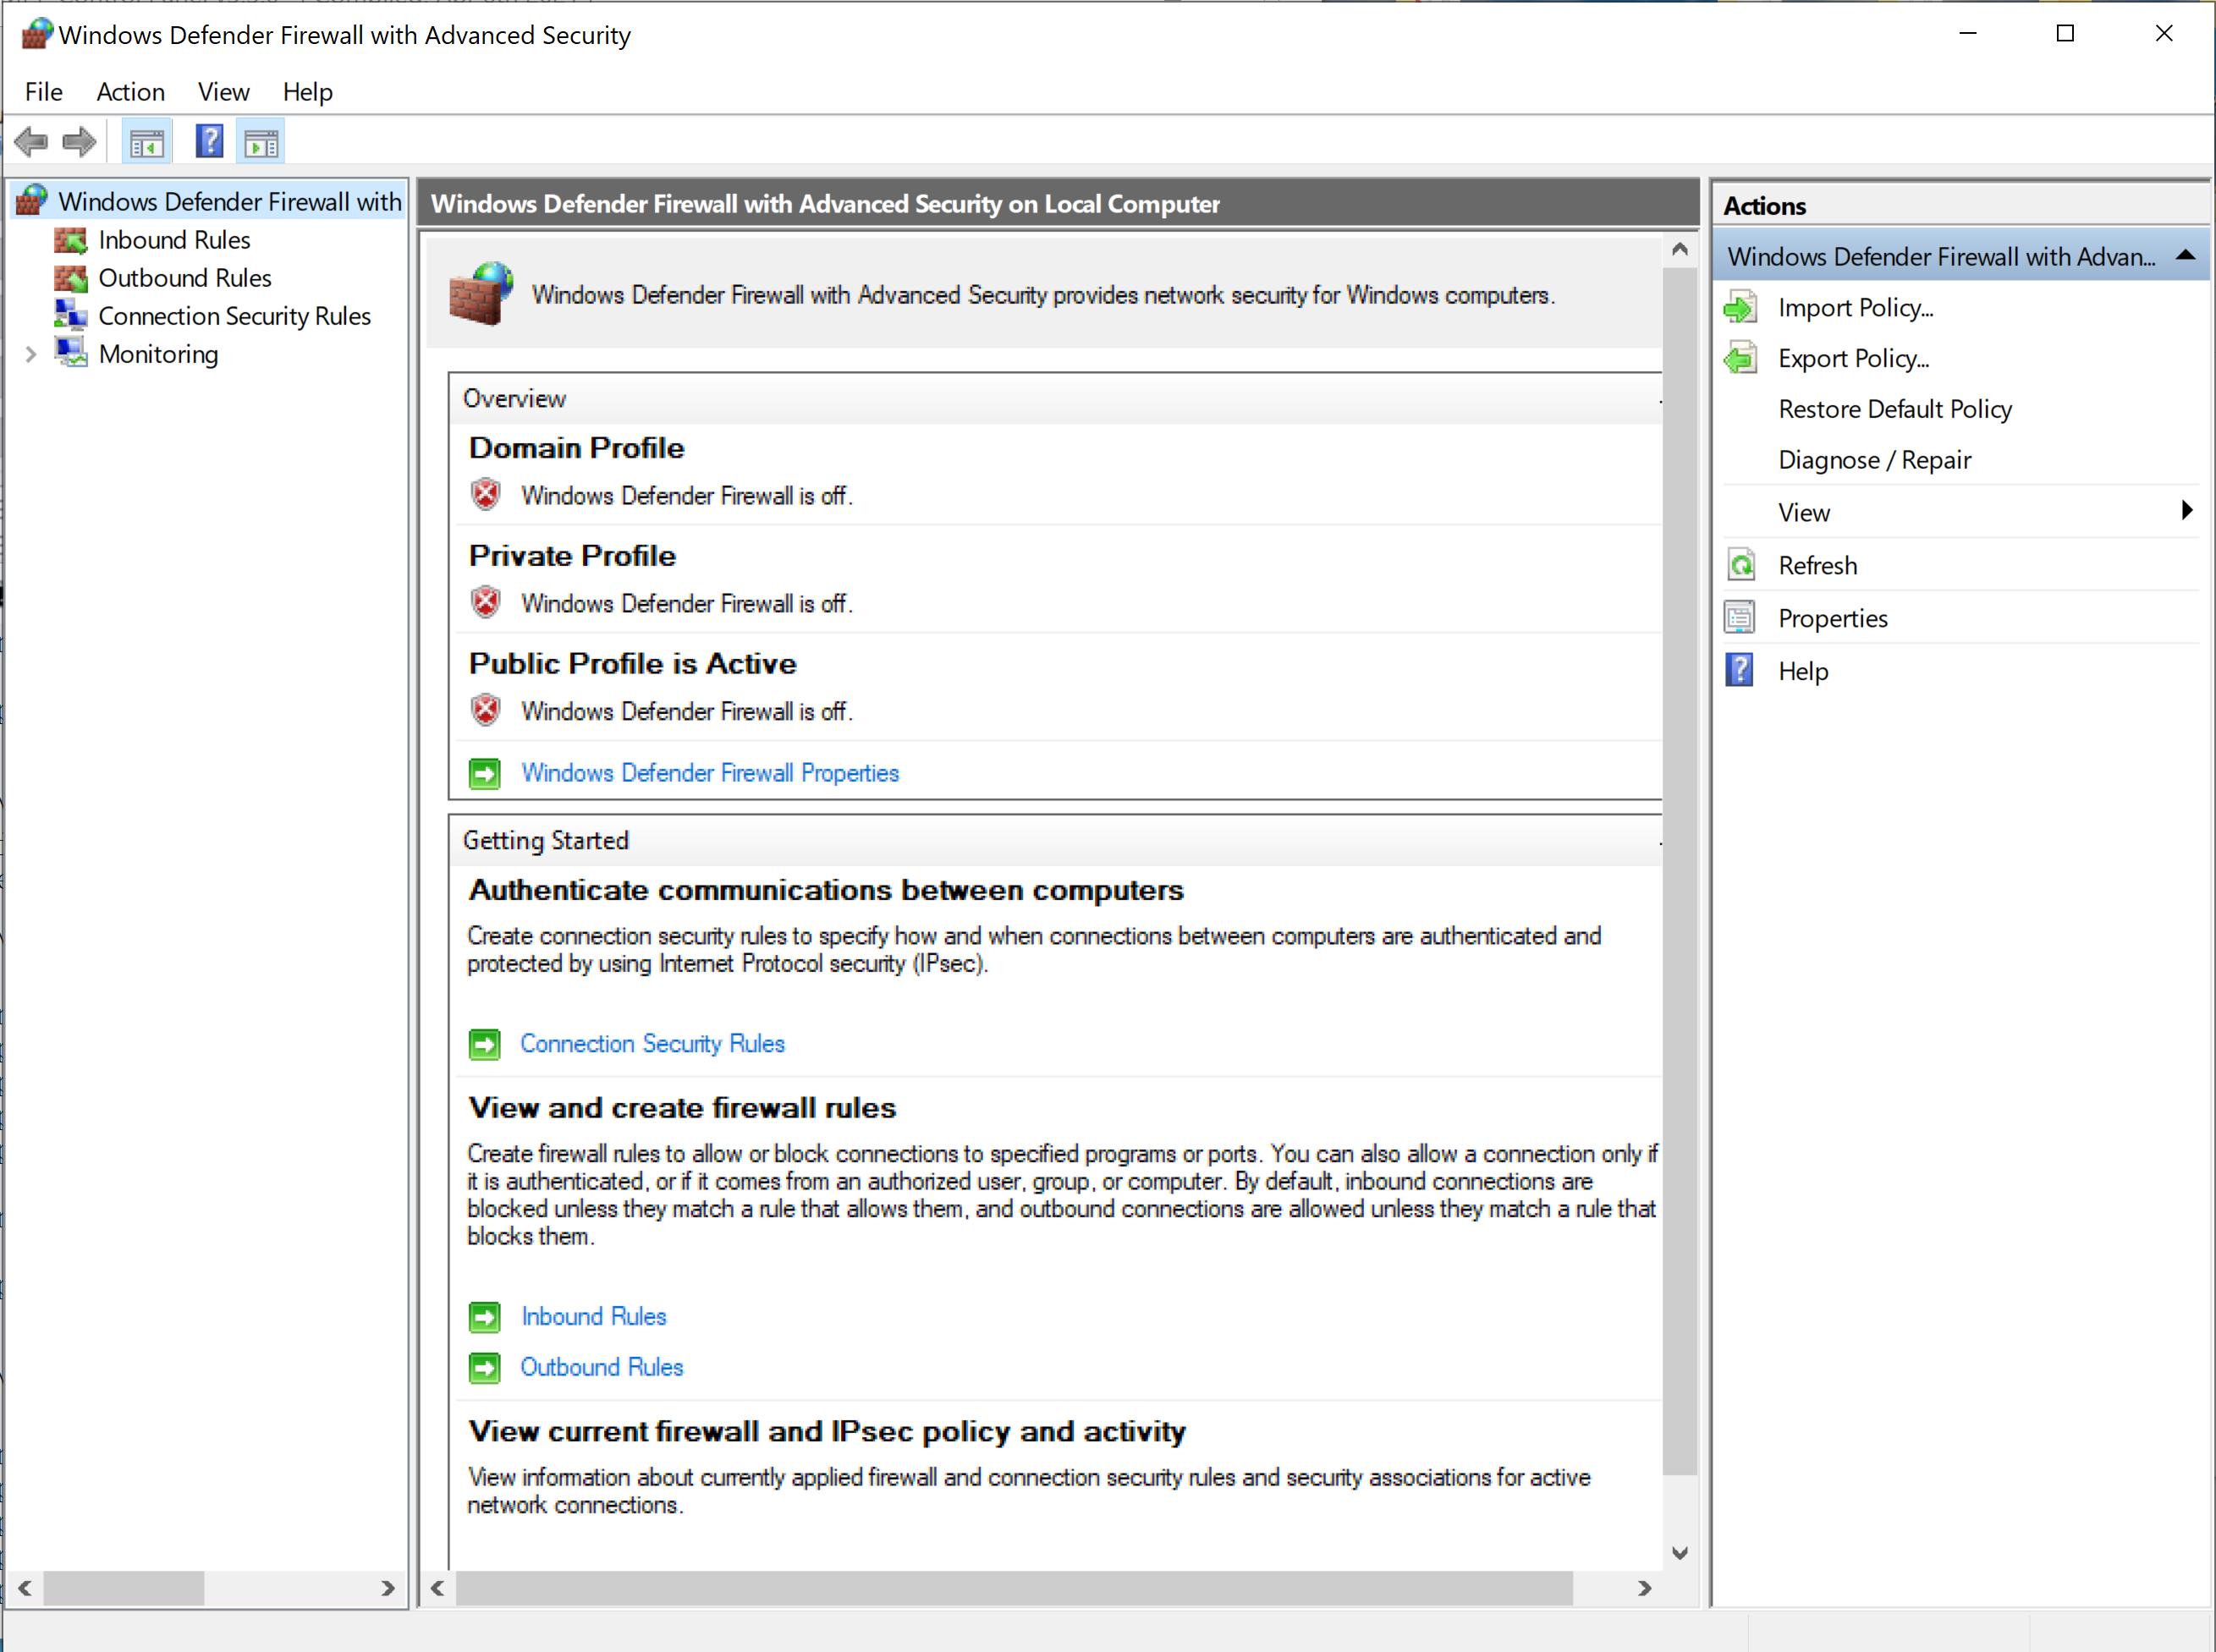
Task: Follow the Inbound Rules link
Action: click(x=593, y=1316)
